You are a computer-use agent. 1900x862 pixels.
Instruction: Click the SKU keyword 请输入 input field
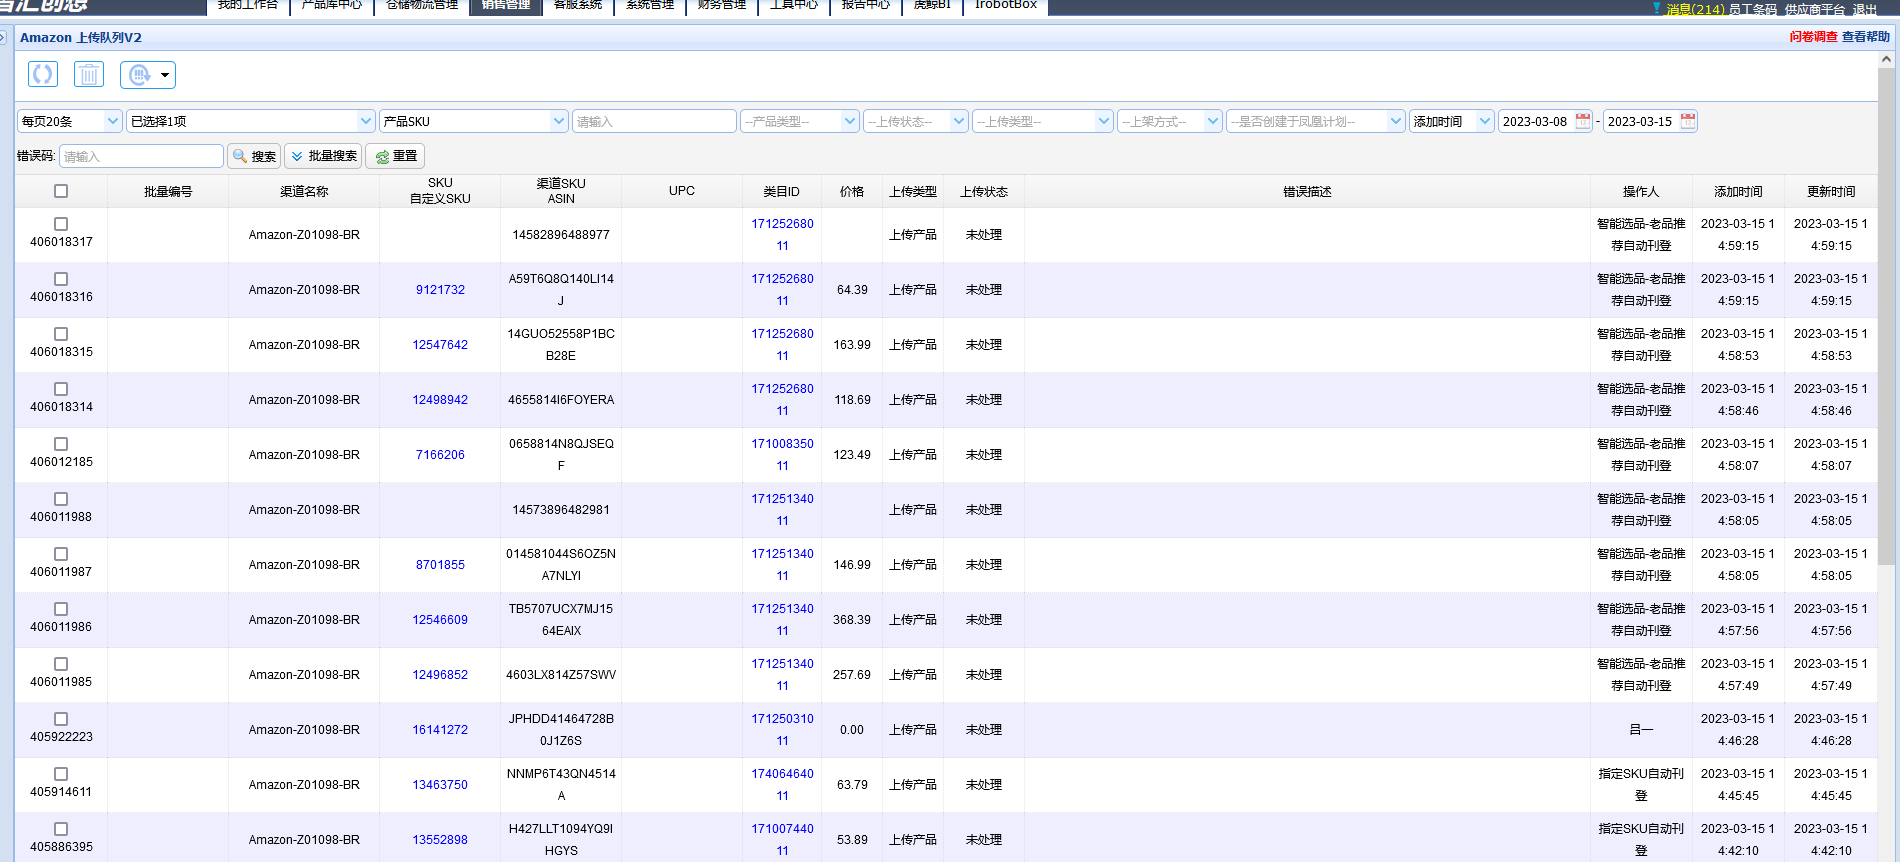pos(654,121)
